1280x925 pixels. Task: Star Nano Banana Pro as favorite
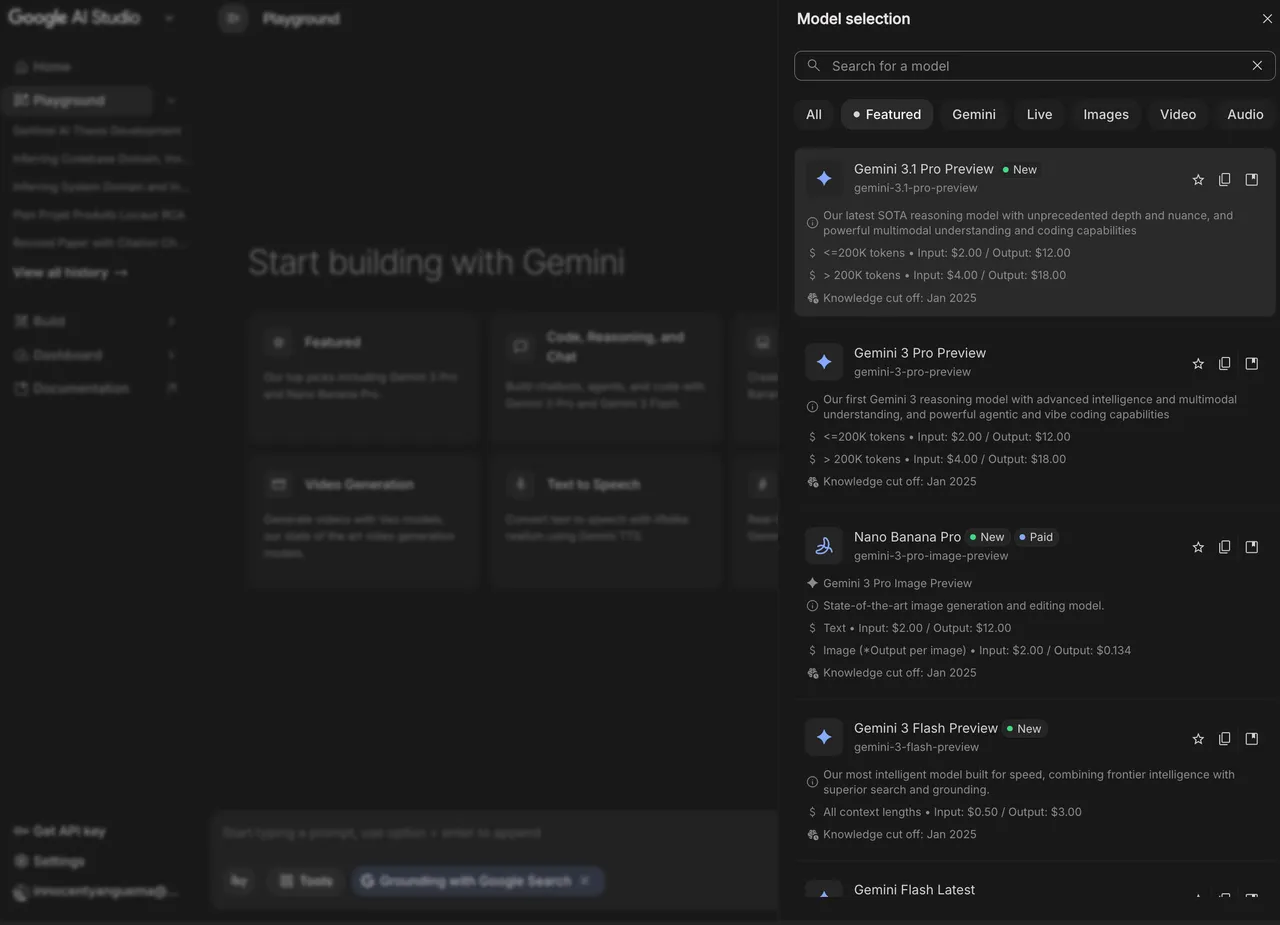click(1198, 547)
